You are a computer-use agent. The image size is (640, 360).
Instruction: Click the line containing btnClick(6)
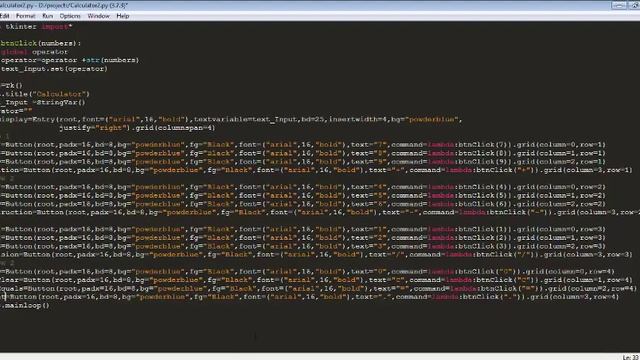pos(303,204)
